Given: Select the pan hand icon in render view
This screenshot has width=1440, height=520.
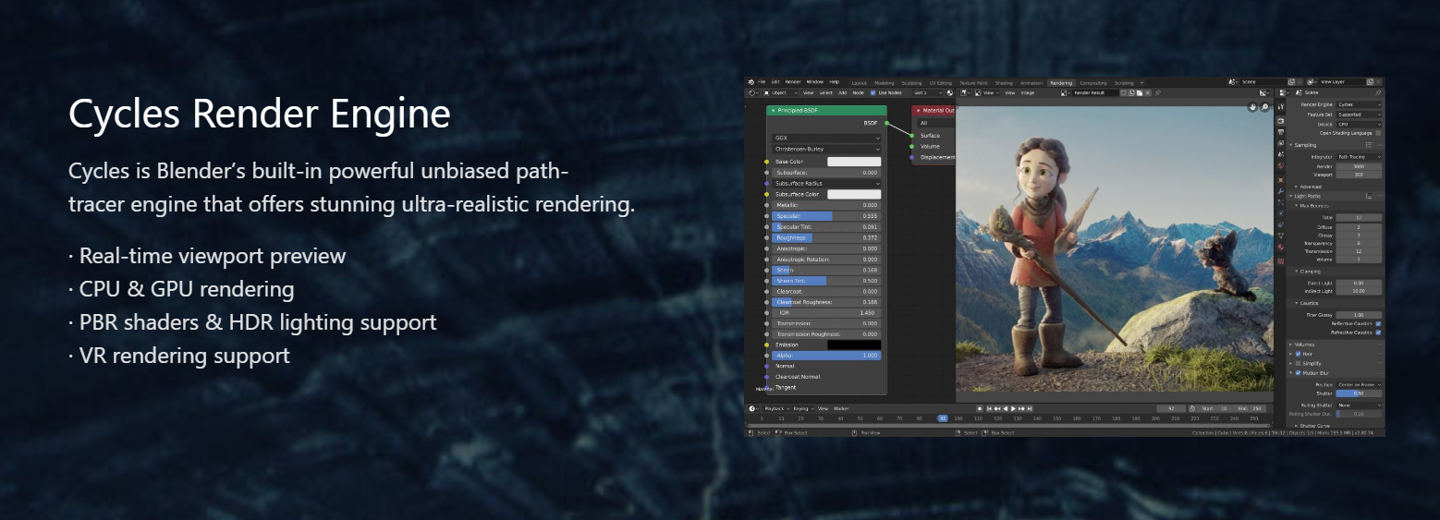Looking at the screenshot, I should point(1253,107).
